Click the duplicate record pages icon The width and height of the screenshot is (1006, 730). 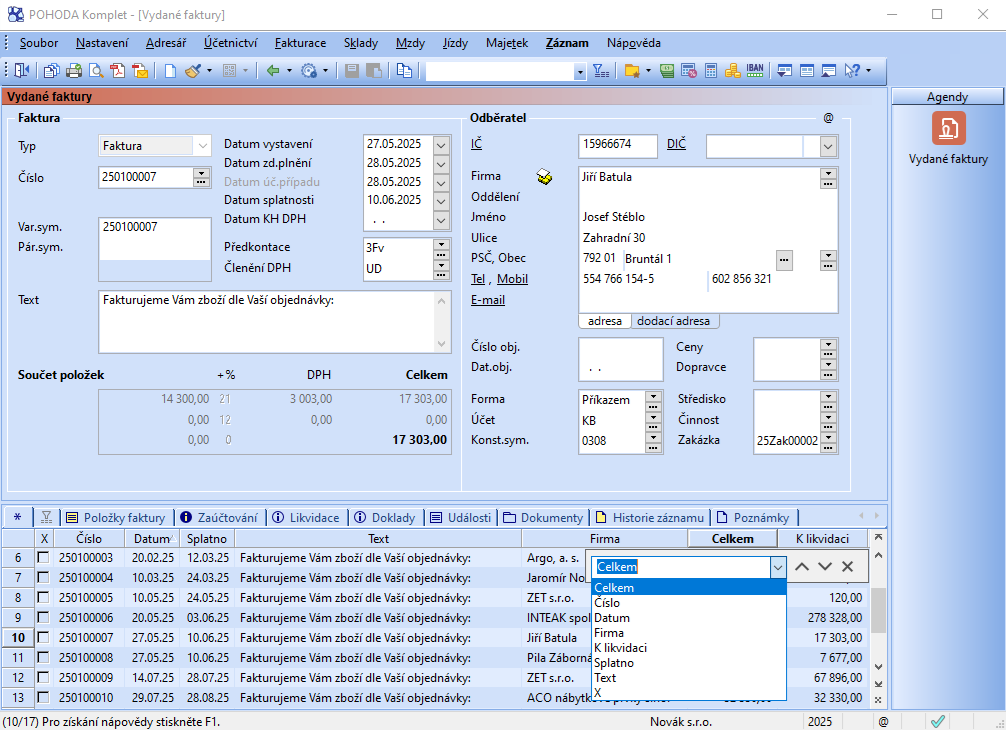point(404,71)
